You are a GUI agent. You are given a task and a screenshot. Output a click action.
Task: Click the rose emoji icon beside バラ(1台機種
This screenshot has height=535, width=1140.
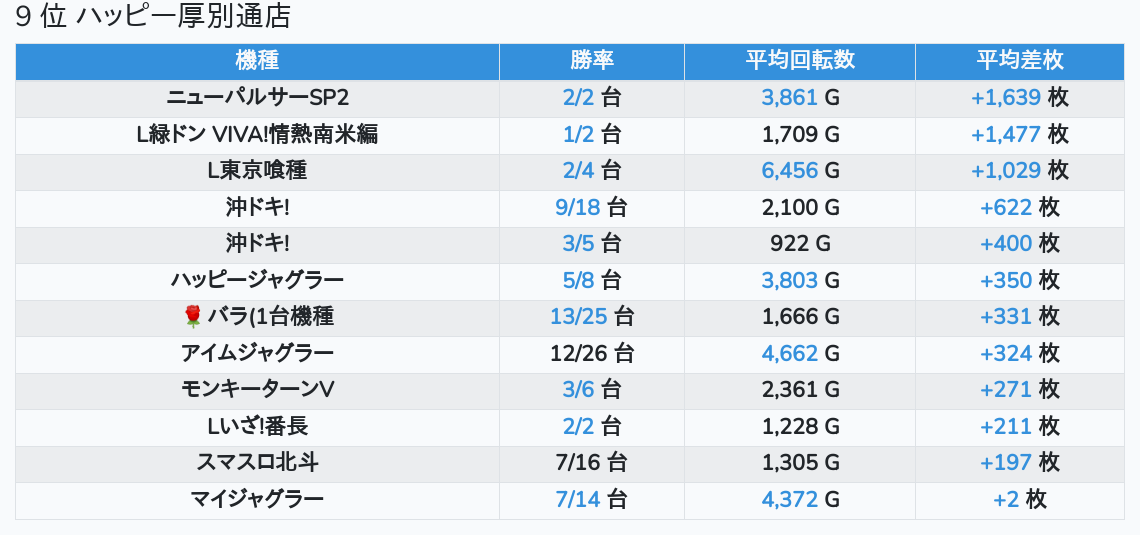193,316
